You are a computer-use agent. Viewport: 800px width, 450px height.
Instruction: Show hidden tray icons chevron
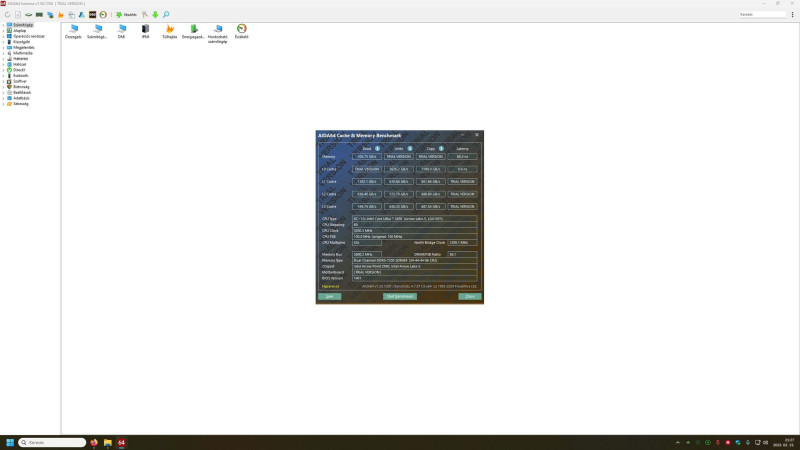(x=678, y=443)
